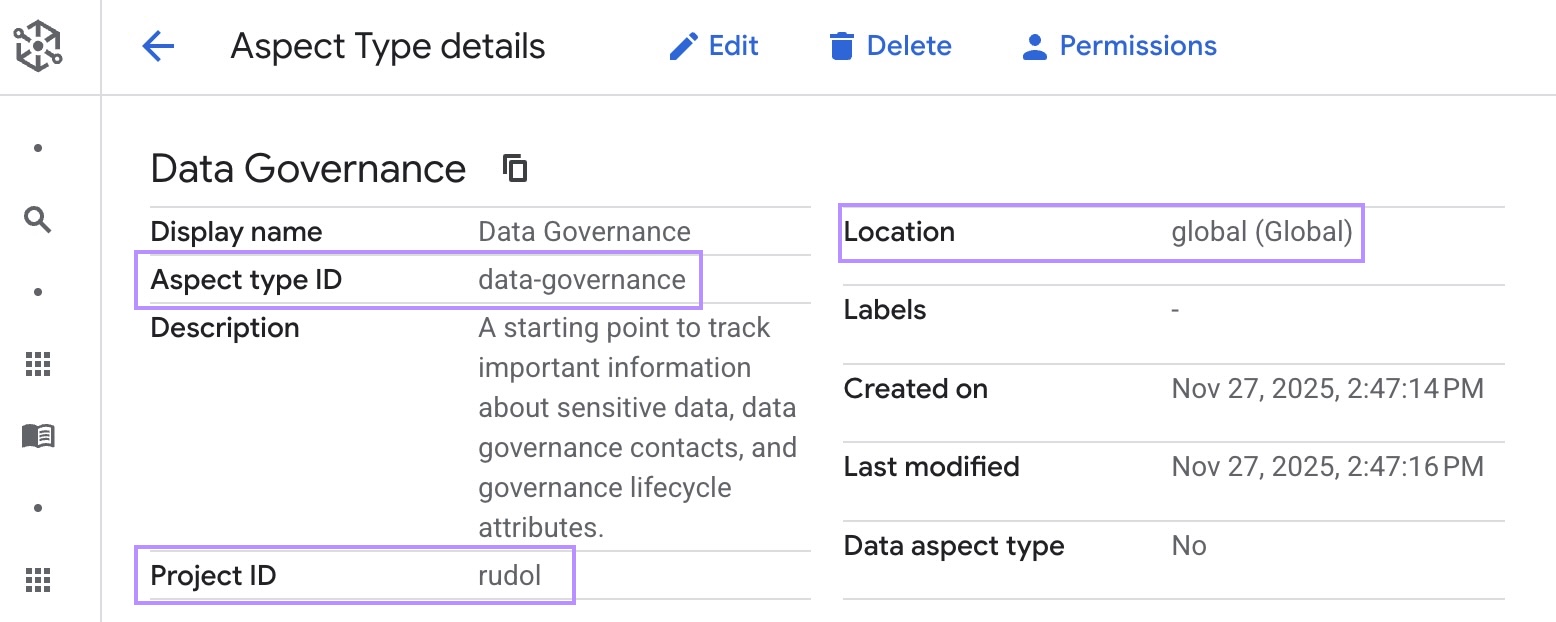Viewport: 1556px width, 622px height.
Task: Click the trash can icon for Delete
Action: pyautogui.click(x=842, y=47)
